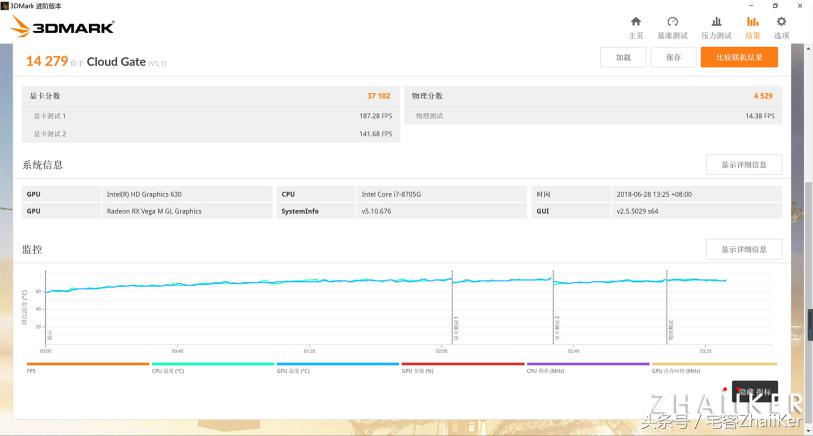Toggle the FPS legend in monitoring chart
Screen dimensions: 813x436
tap(87, 367)
